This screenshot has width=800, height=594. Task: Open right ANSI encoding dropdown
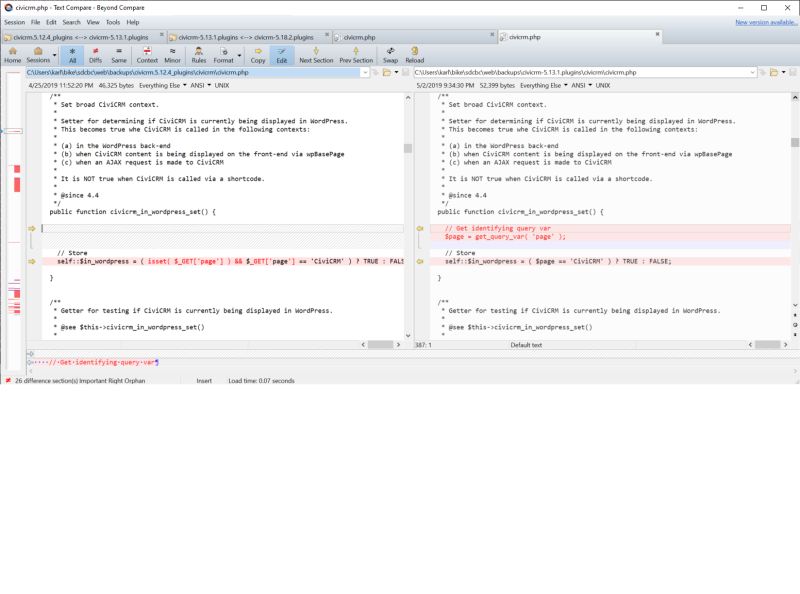(581, 86)
